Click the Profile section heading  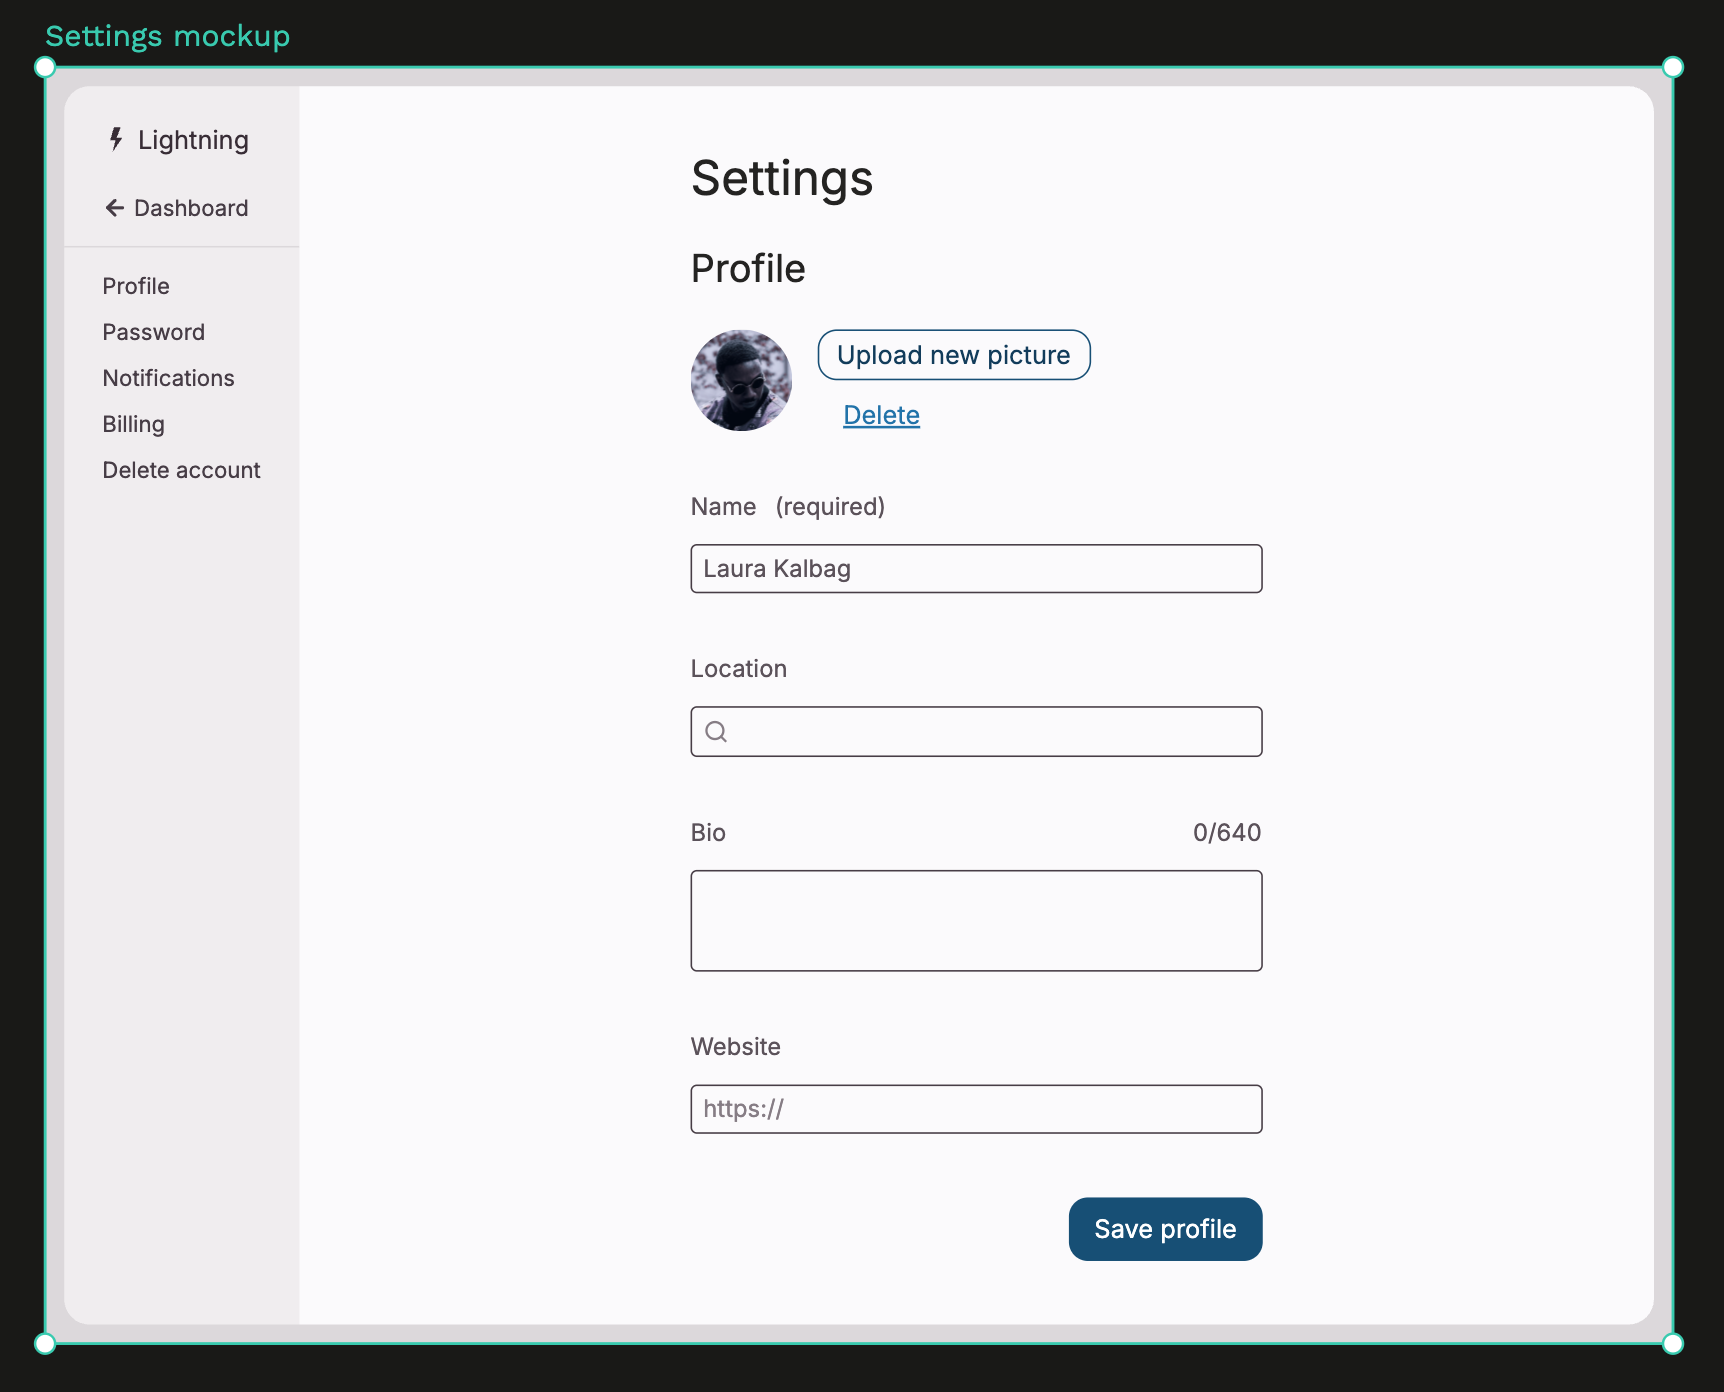(x=748, y=269)
